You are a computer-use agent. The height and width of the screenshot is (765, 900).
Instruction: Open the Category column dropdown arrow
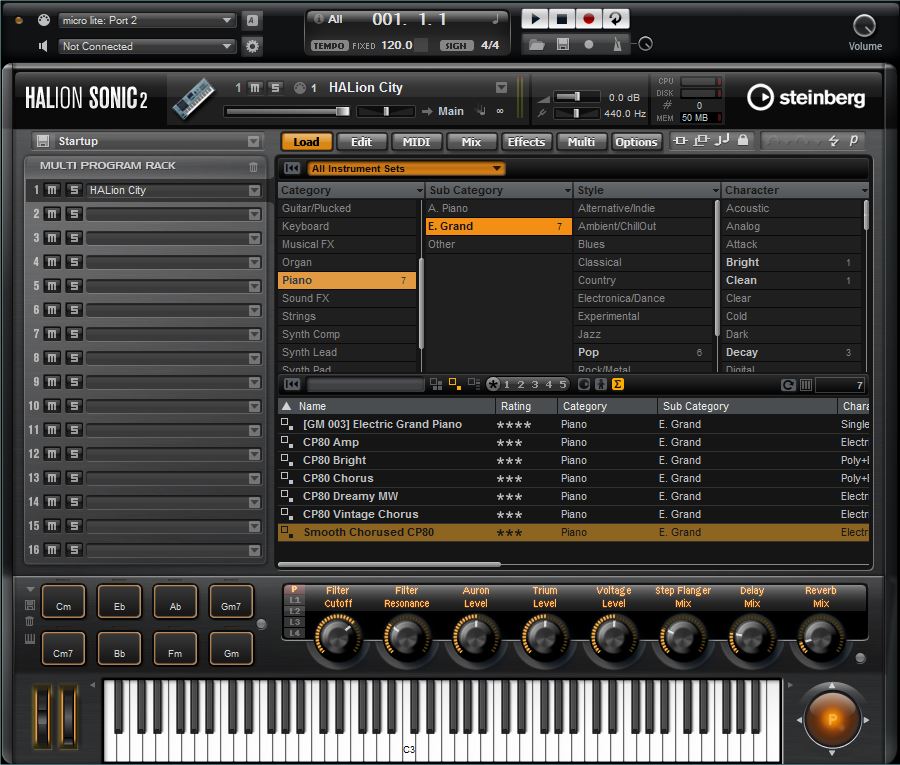click(419, 191)
